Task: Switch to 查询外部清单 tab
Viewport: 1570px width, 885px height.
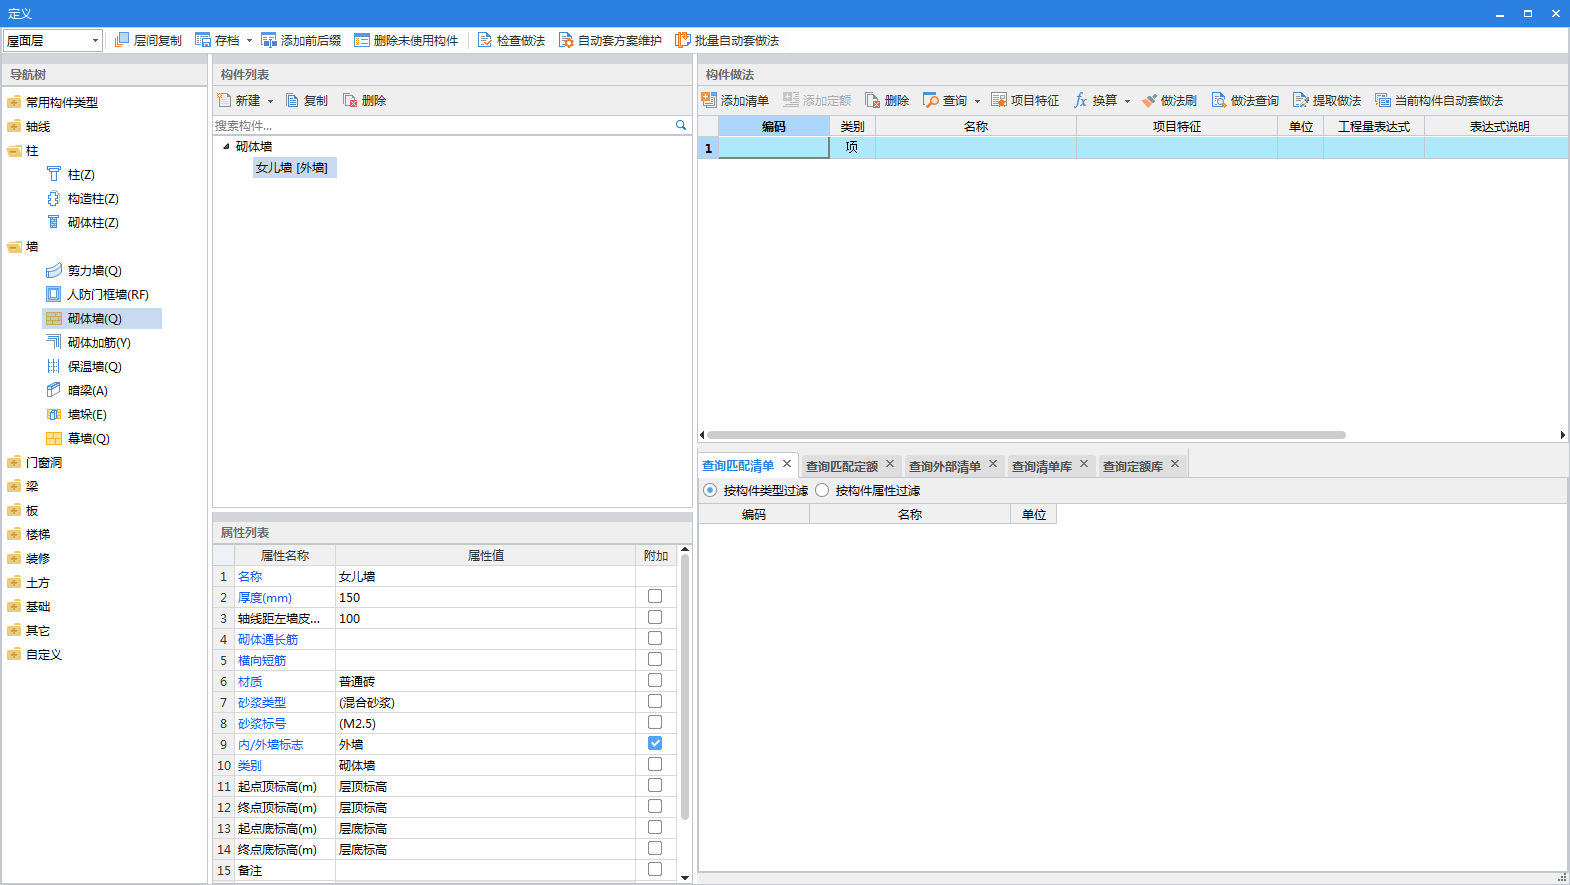Action: 945,466
